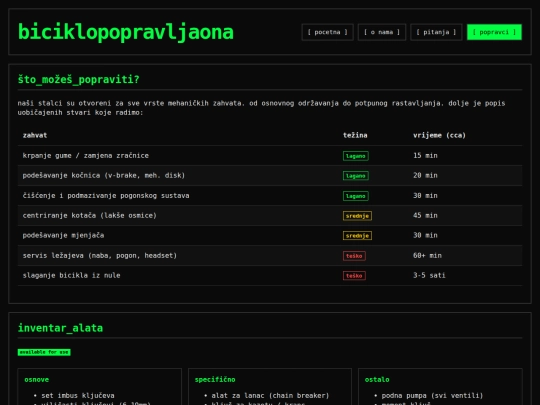Screen dimensions: 540x405
Task: Select row slaganje bicikla iz nule
Action: (270, 276)
